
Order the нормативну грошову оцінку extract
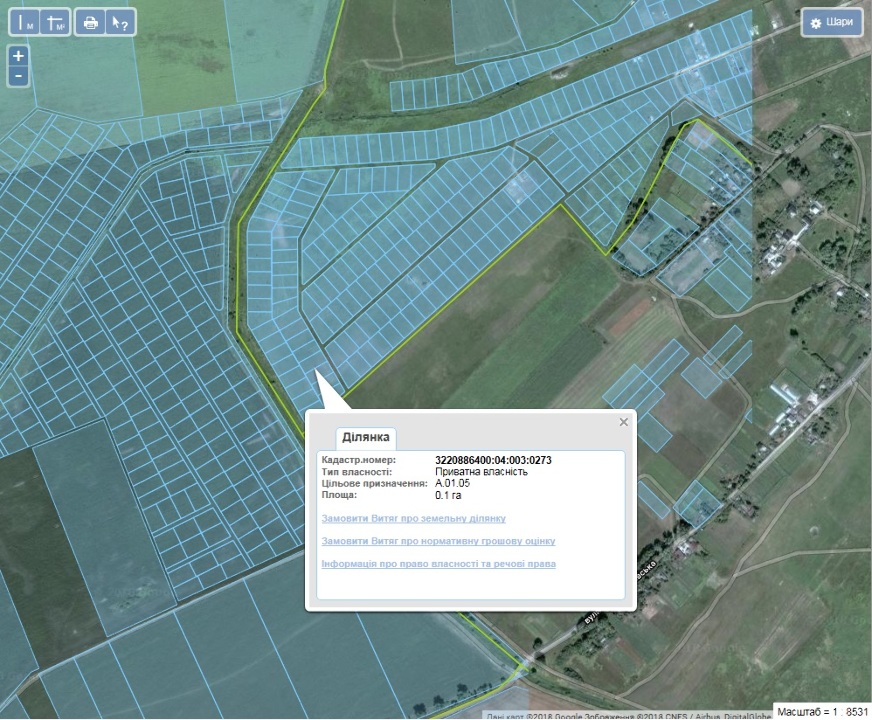(x=438, y=541)
